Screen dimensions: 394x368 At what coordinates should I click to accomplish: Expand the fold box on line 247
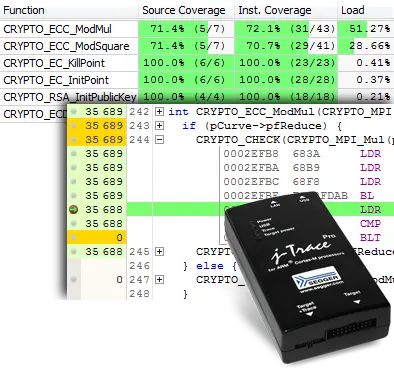[160, 280]
